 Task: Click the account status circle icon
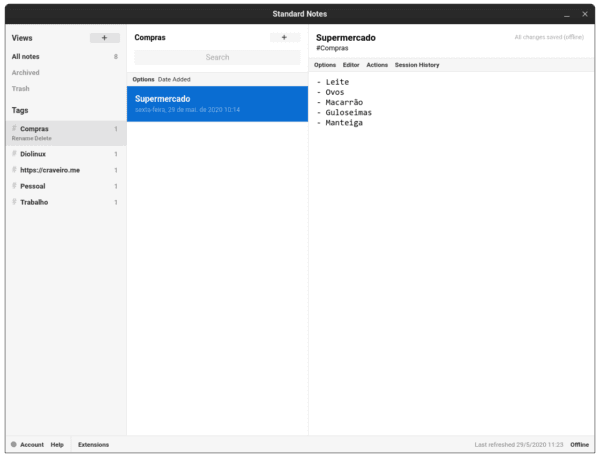click(x=14, y=444)
